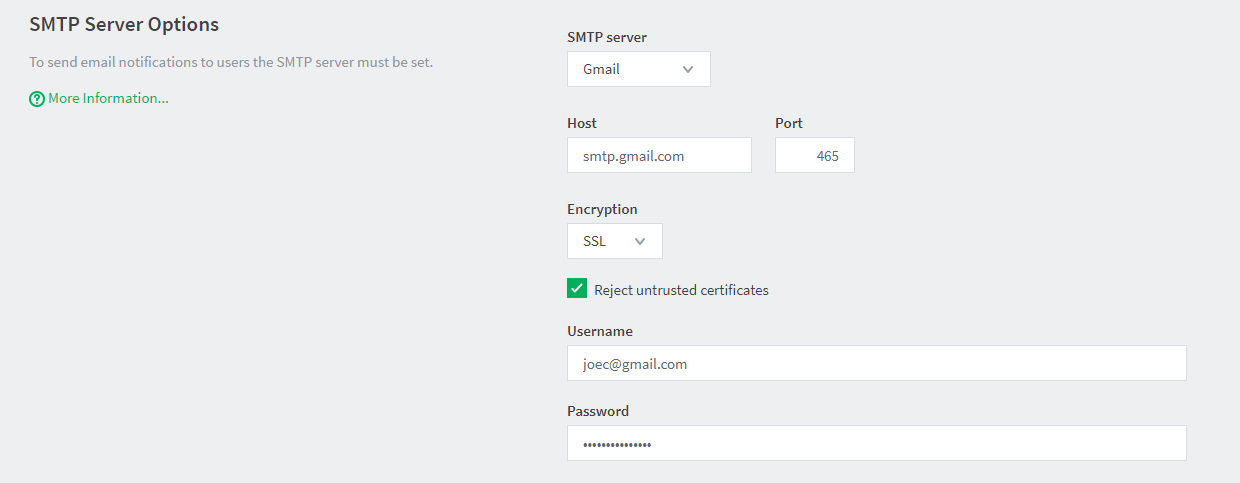The width and height of the screenshot is (1240, 483).
Task: Click the Password field label
Action: 598,411
